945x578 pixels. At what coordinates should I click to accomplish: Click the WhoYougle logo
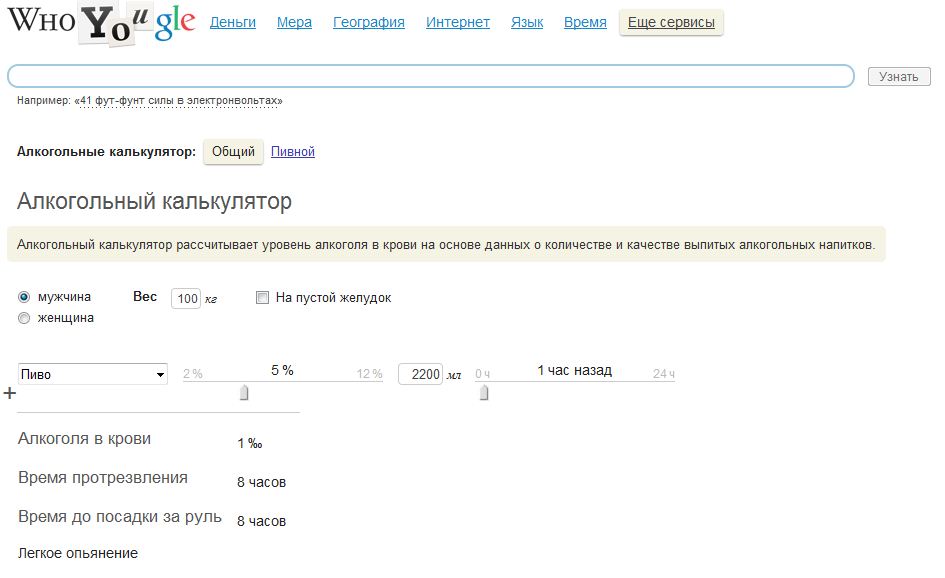point(101,24)
